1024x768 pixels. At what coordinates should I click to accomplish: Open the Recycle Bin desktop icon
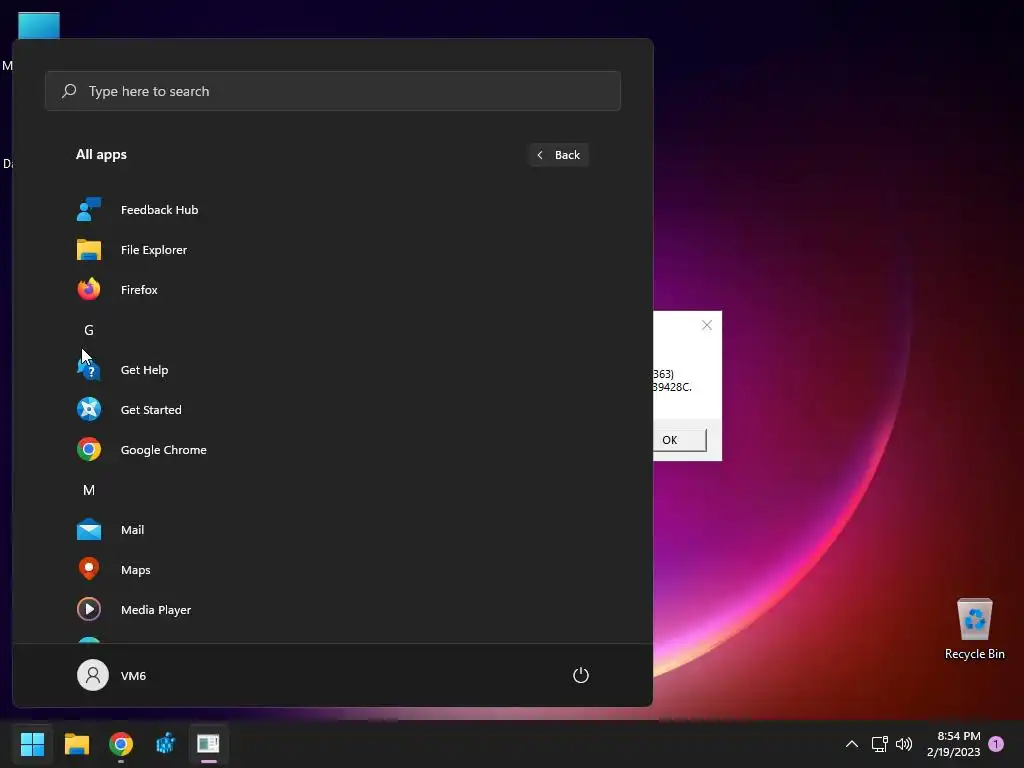tap(974, 628)
